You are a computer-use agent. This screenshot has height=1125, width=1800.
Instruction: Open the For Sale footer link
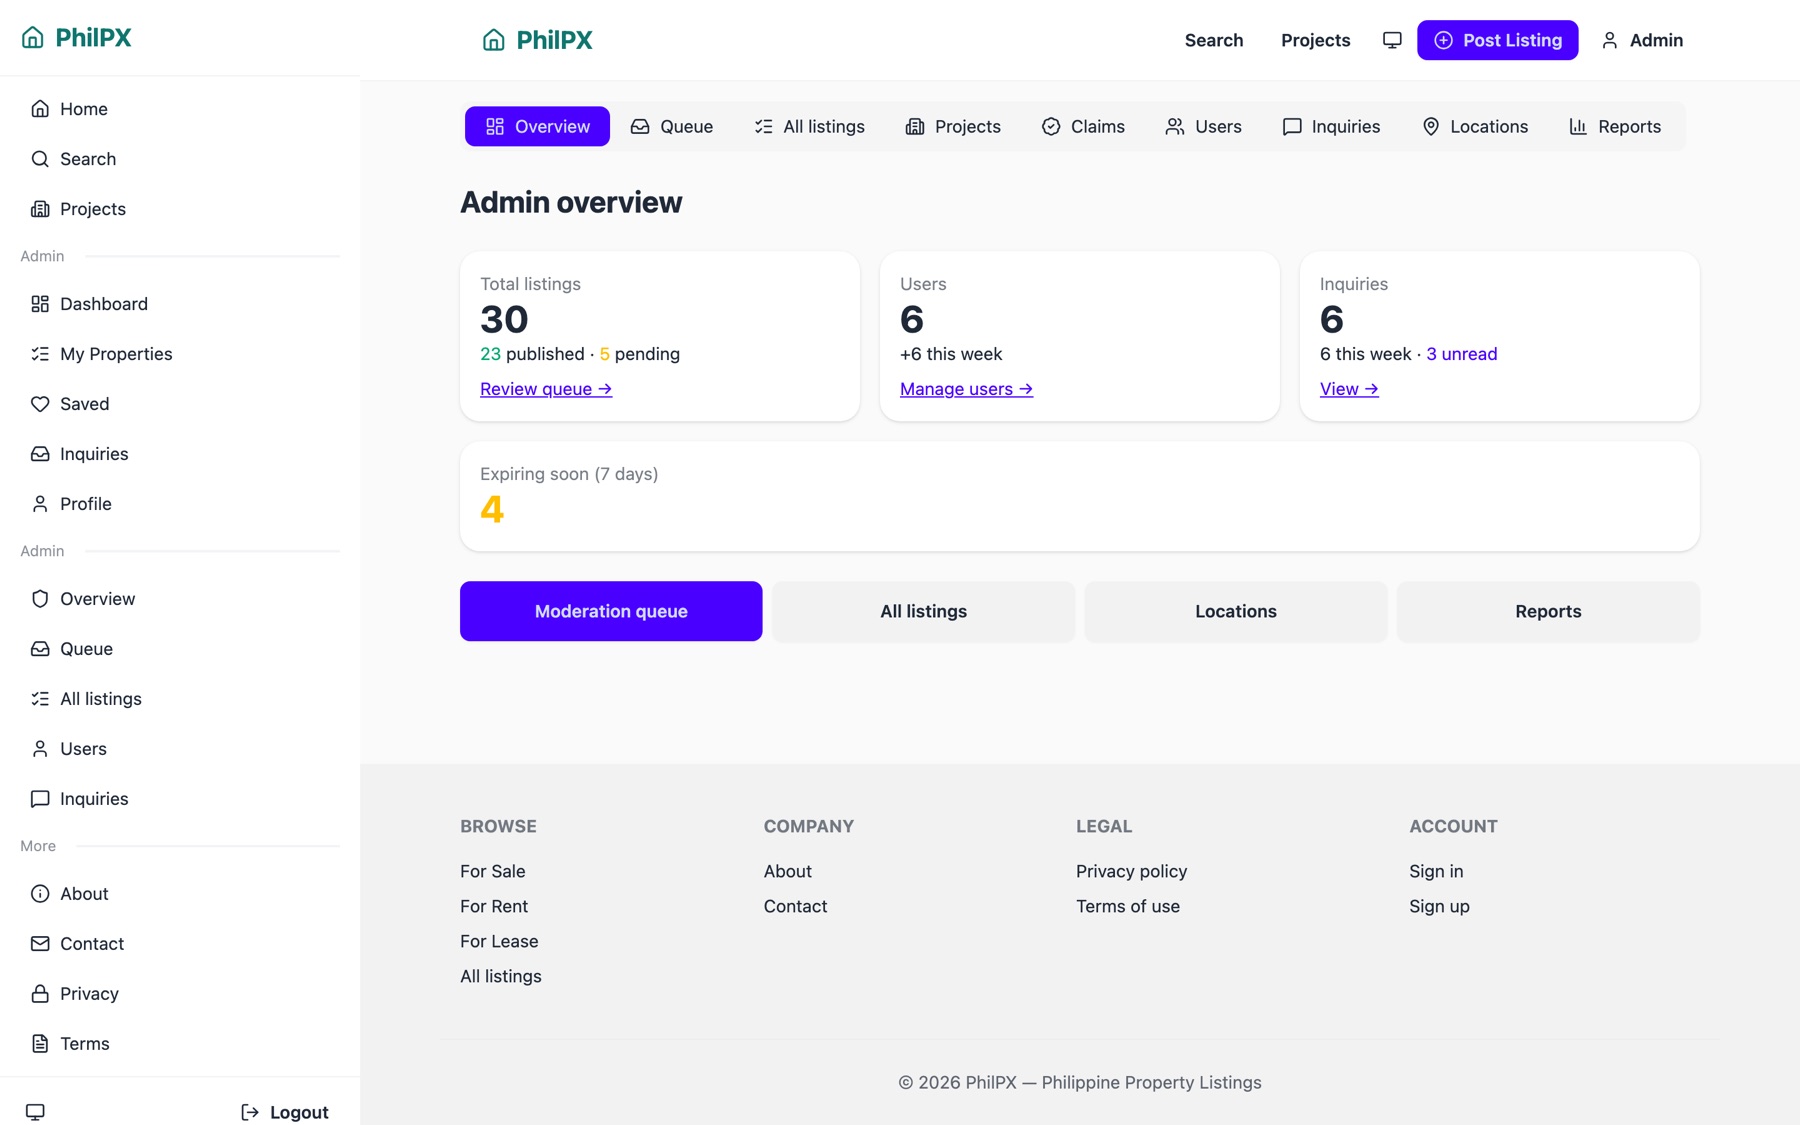[493, 871]
